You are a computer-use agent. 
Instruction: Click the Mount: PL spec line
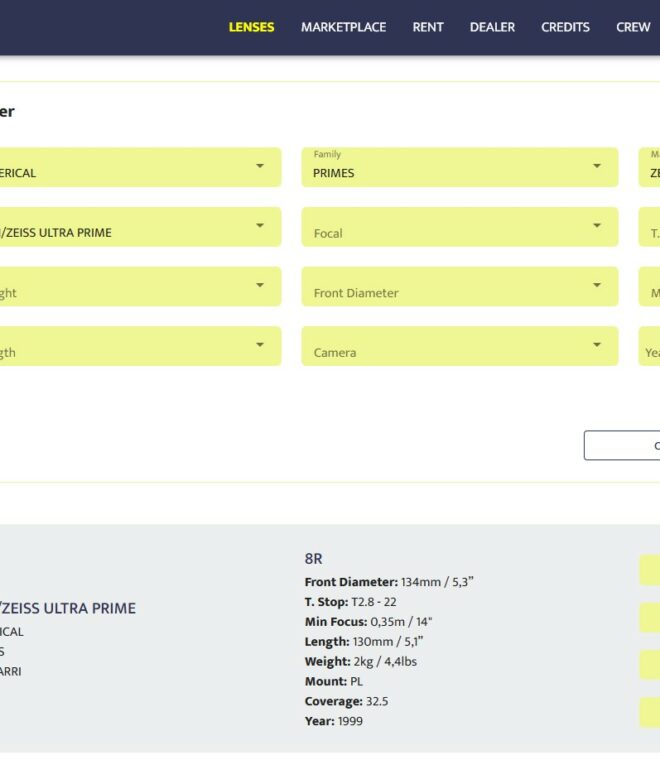(333, 681)
